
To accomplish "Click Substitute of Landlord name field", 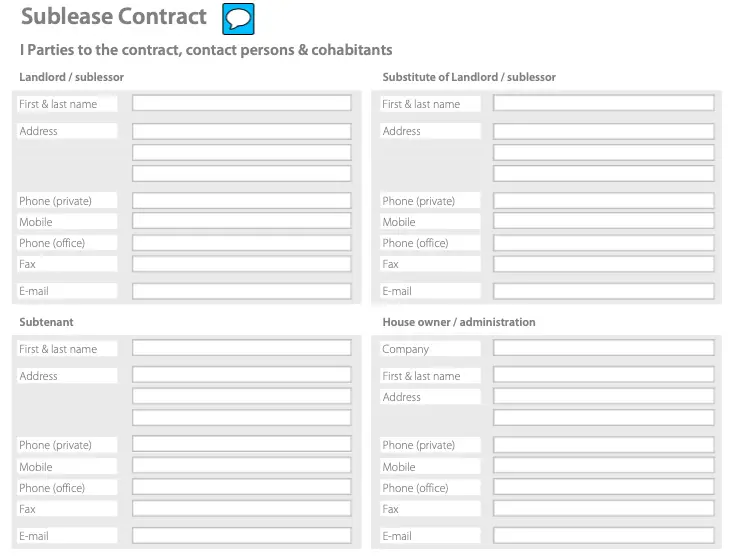I will 604,103.
